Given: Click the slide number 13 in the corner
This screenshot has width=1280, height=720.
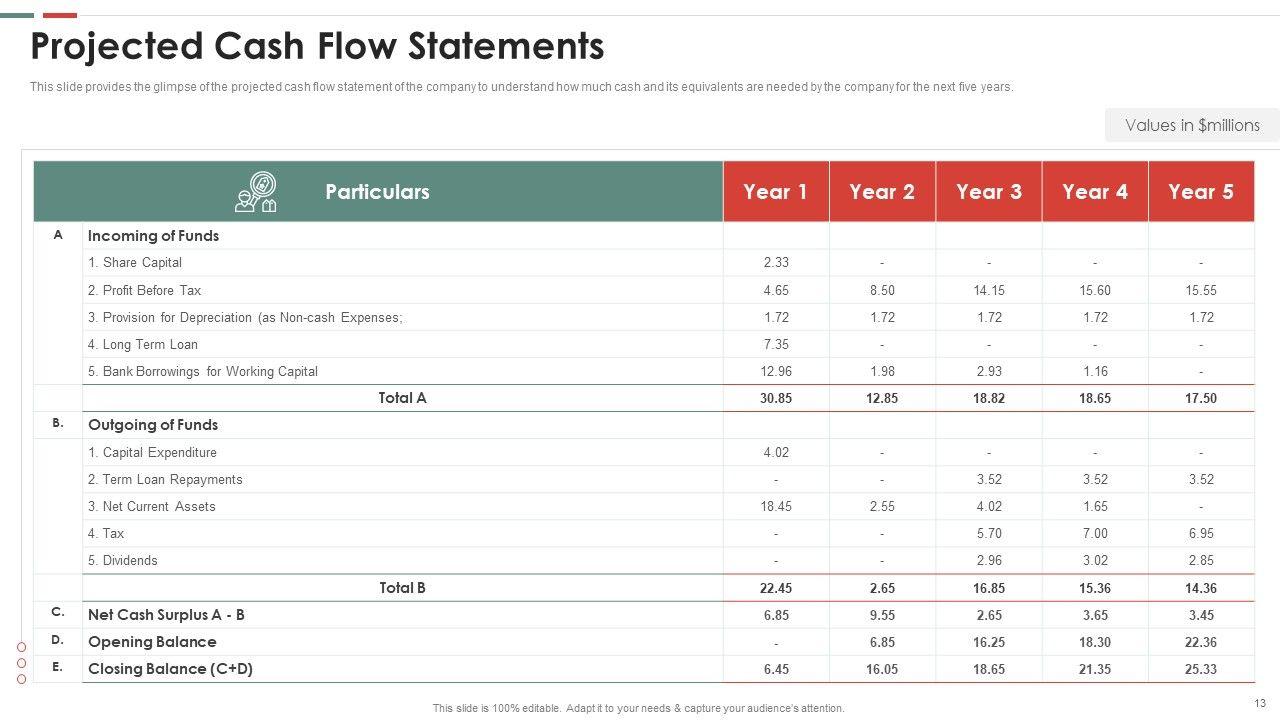Looking at the screenshot, I should (1259, 703).
